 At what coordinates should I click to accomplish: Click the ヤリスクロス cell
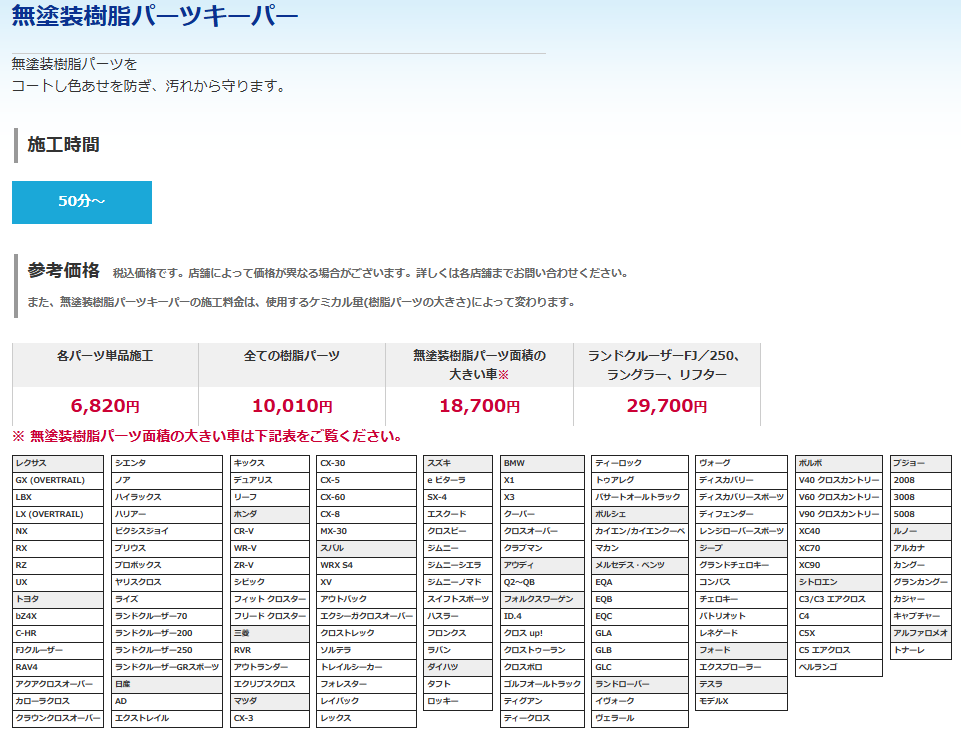[167, 582]
